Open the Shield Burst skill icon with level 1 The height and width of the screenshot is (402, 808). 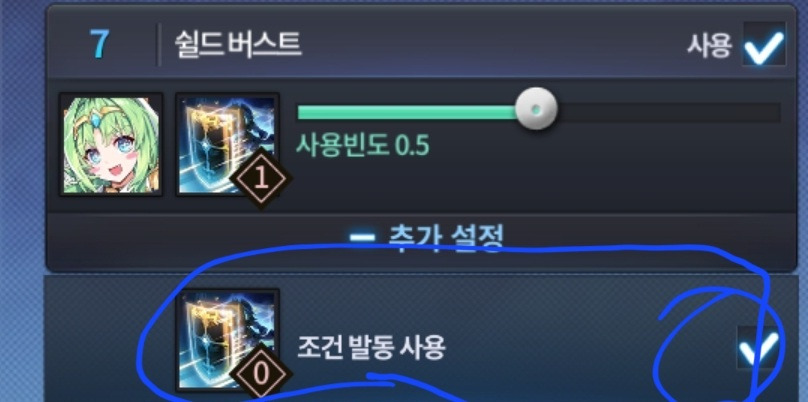click(227, 144)
